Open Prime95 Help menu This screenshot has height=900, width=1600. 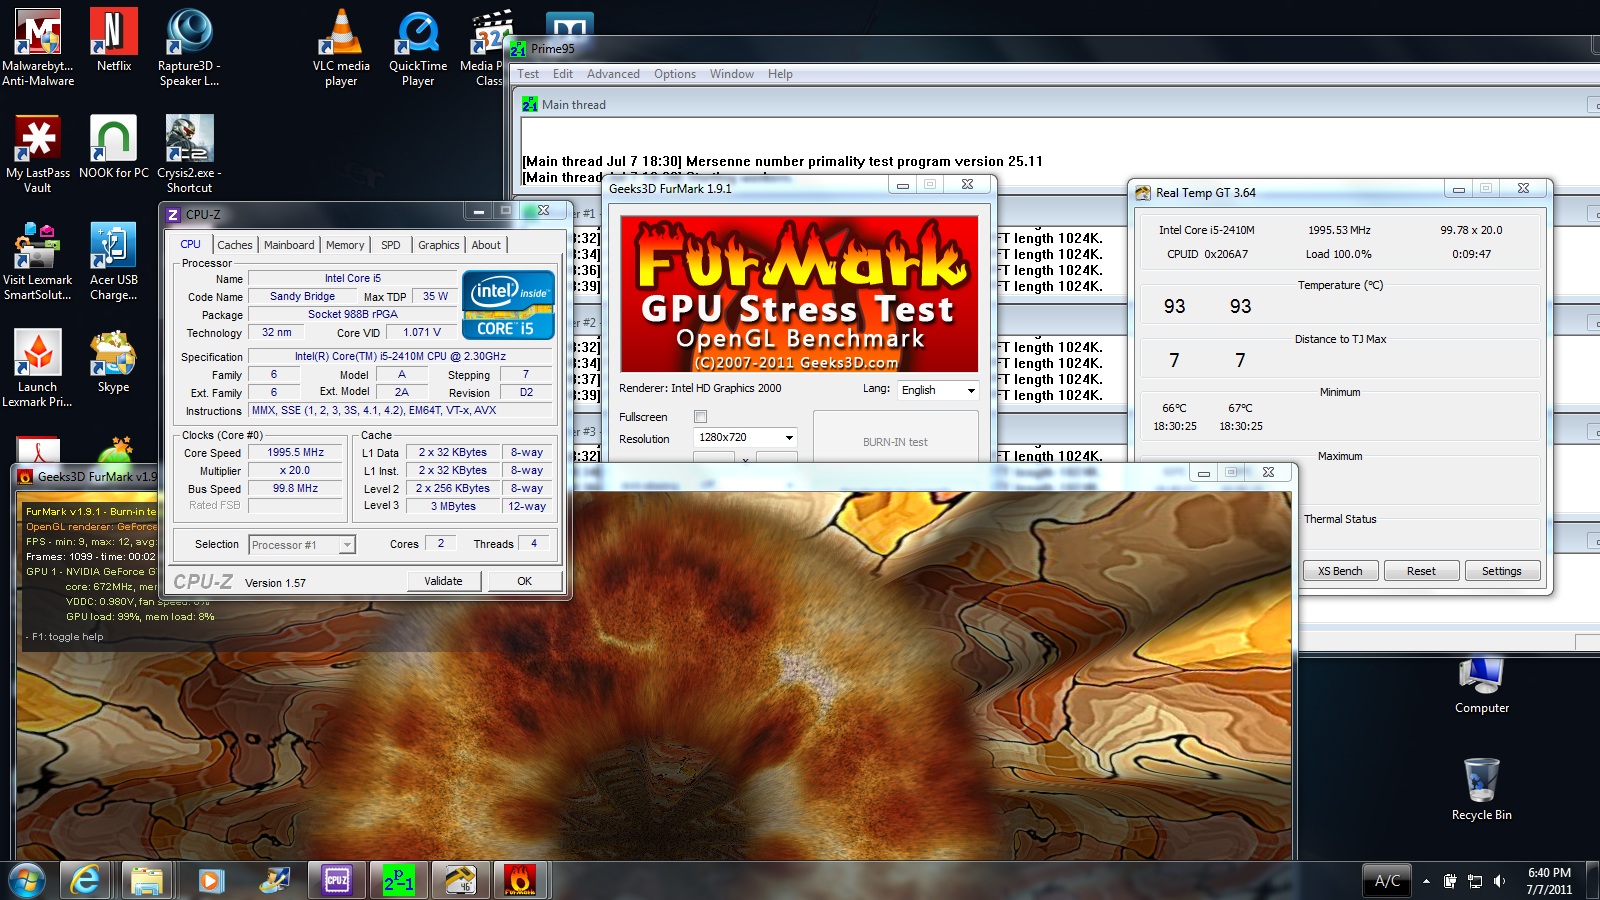click(780, 74)
